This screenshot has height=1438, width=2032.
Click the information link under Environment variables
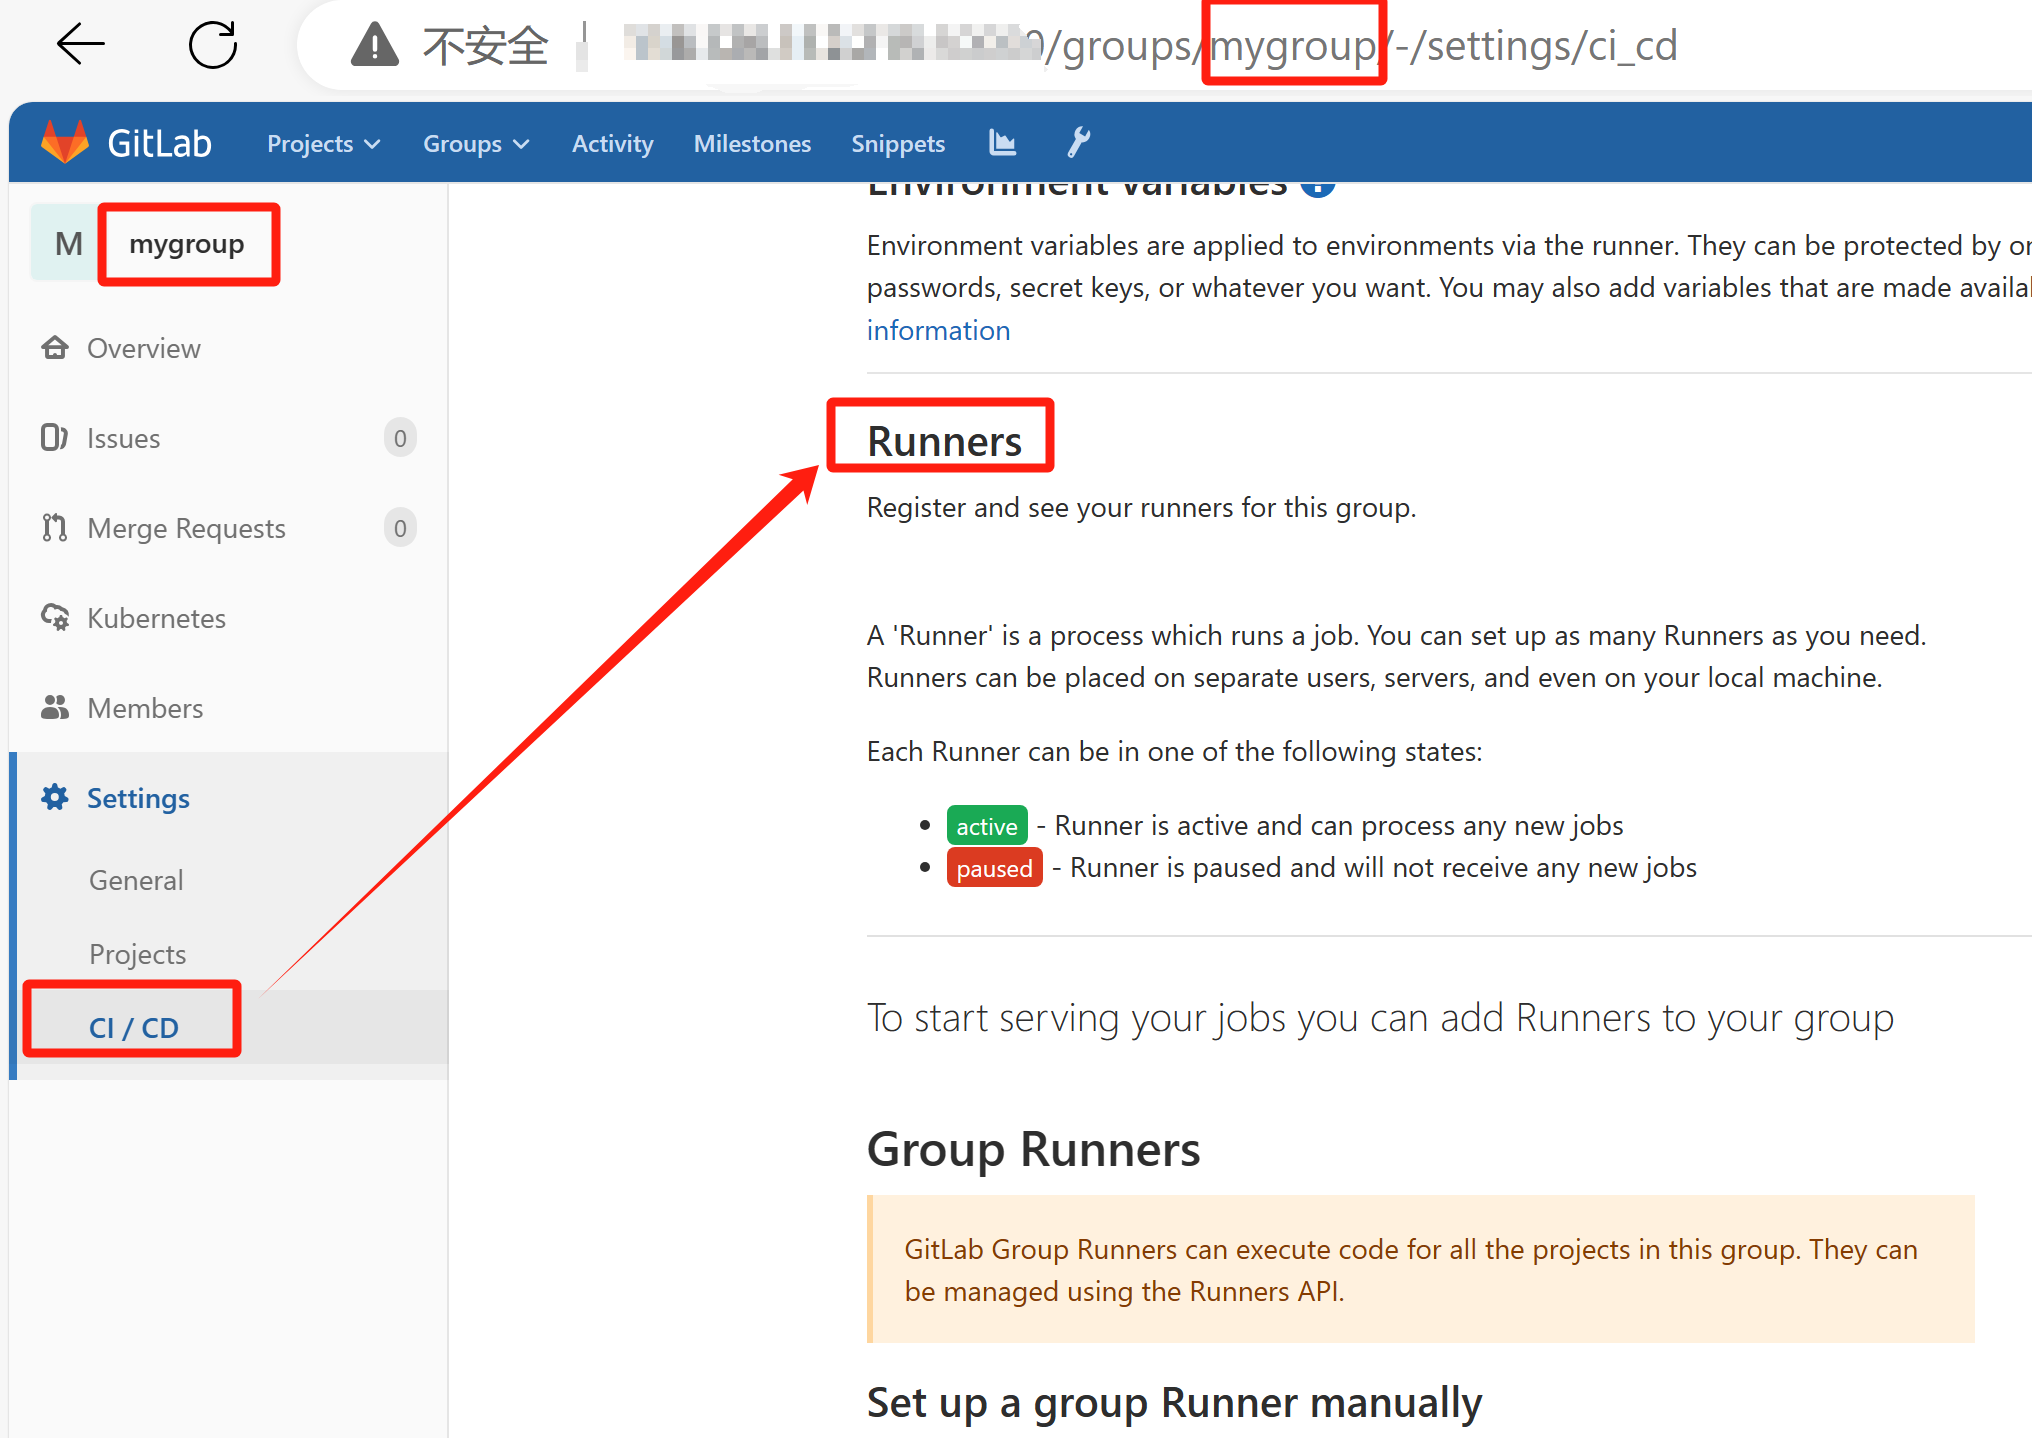[938, 330]
